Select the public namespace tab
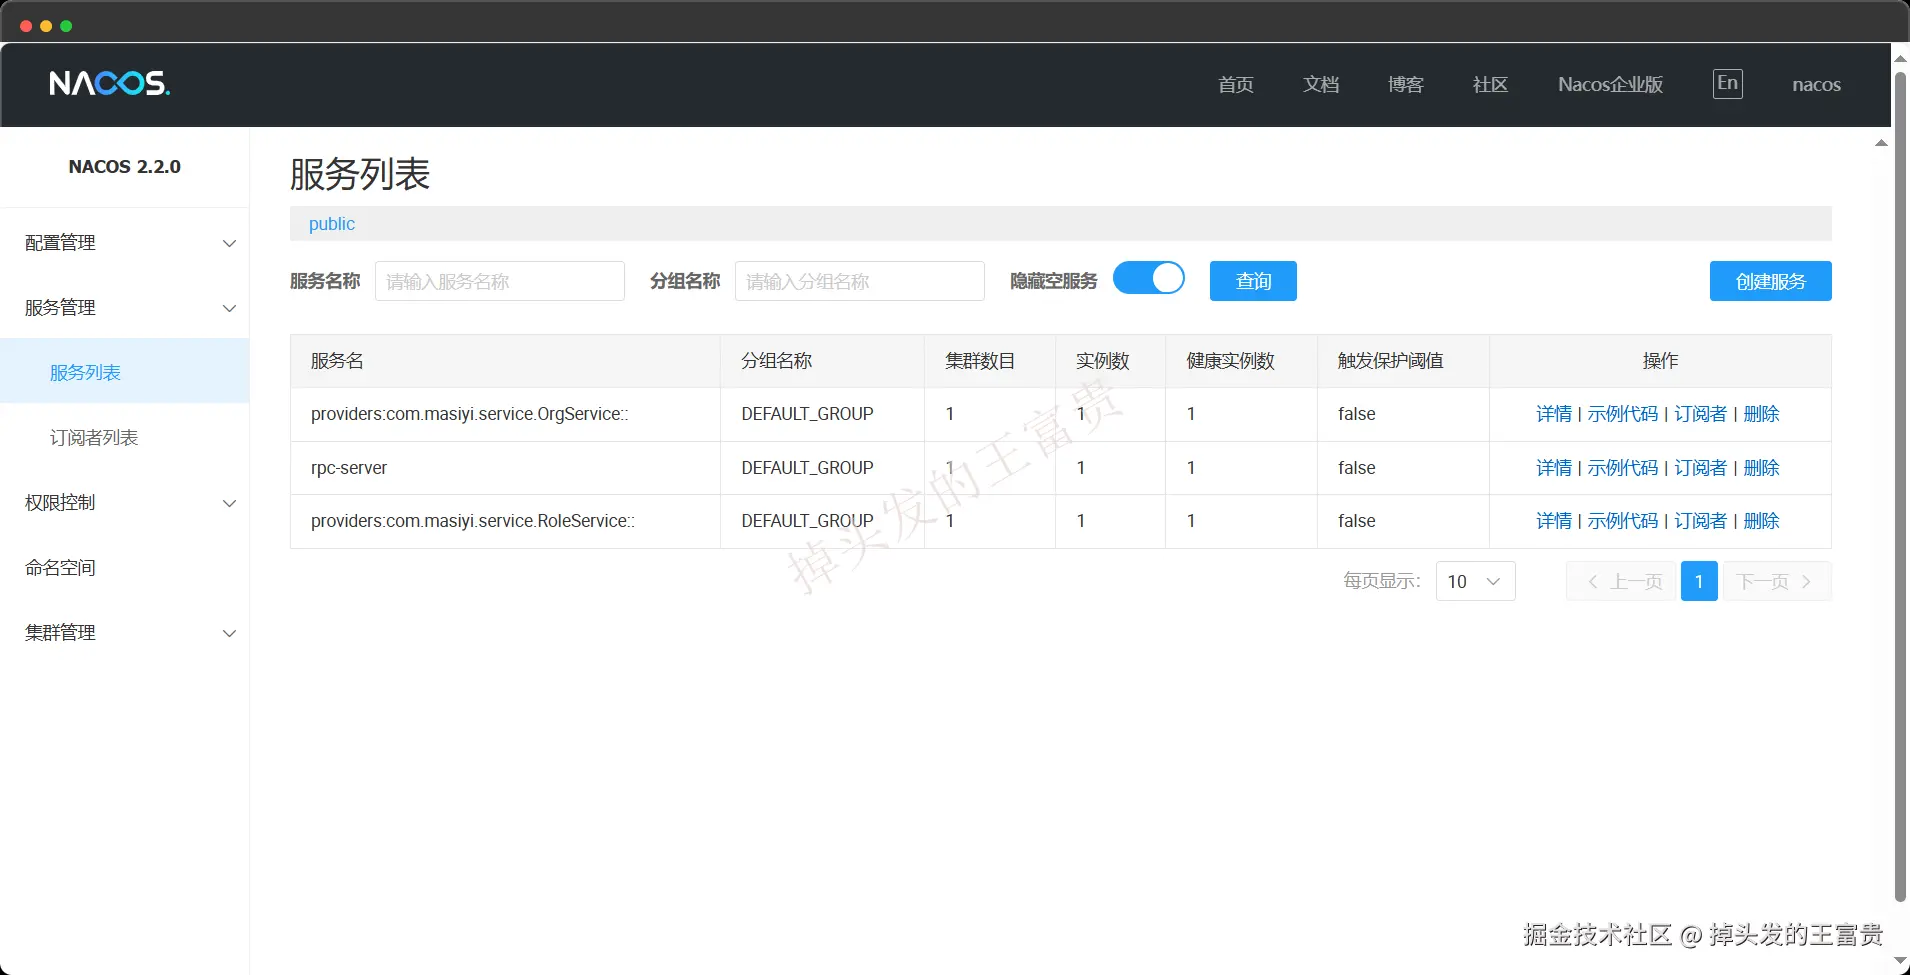 point(332,224)
